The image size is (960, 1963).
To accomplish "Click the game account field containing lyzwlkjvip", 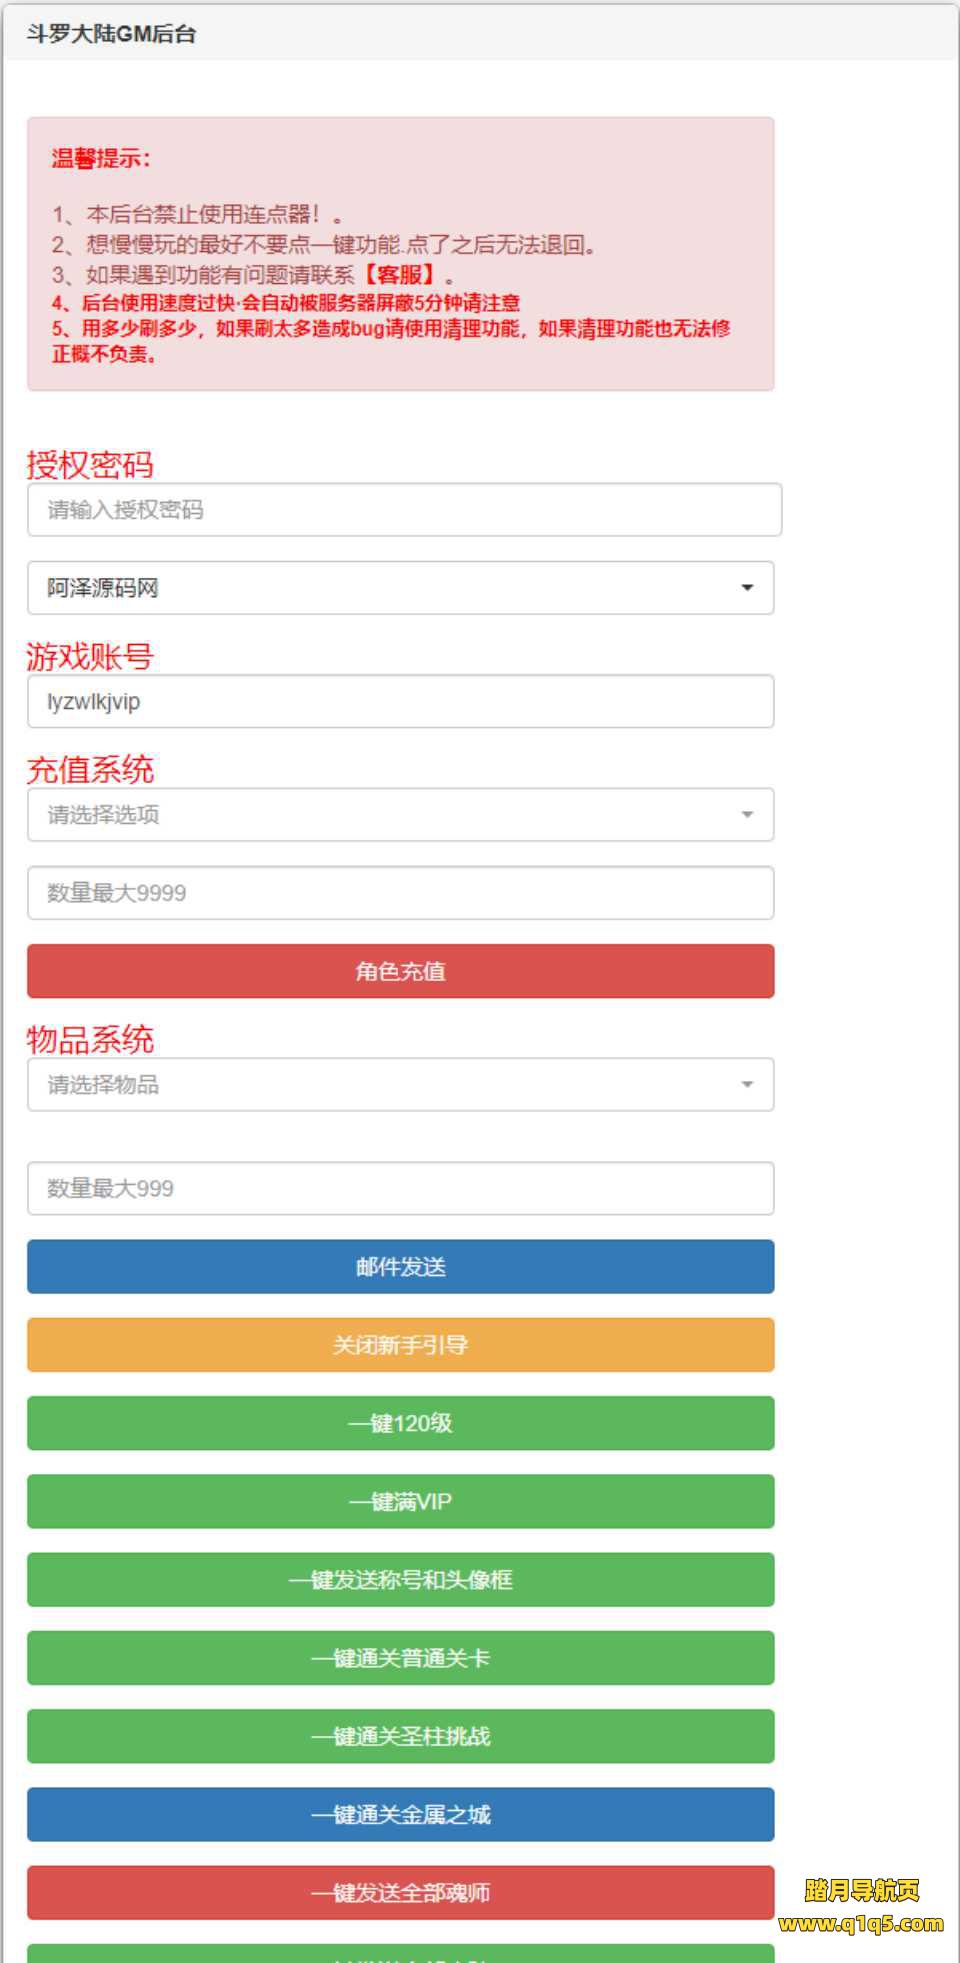I will click(400, 702).
